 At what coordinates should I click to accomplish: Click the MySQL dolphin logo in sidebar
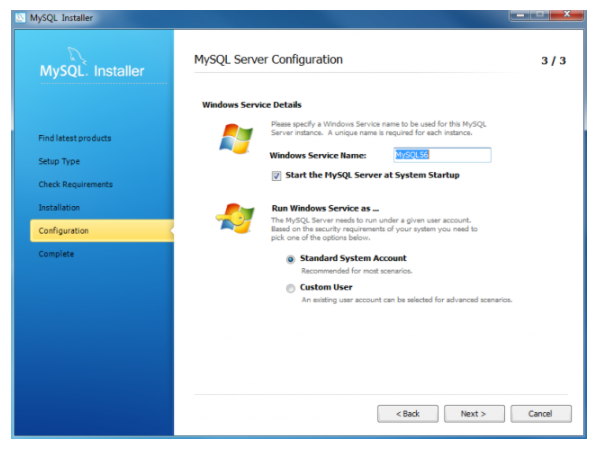pyautogui.click(x=77, y=56)
